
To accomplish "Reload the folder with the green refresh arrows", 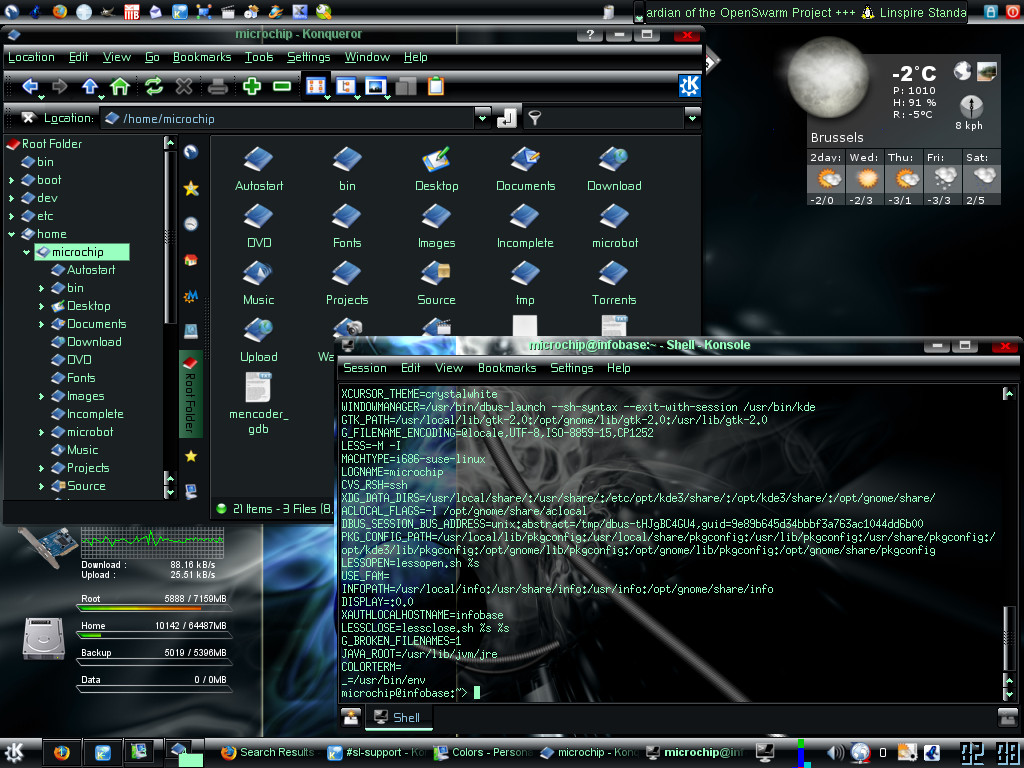I will tap(154, 86).
